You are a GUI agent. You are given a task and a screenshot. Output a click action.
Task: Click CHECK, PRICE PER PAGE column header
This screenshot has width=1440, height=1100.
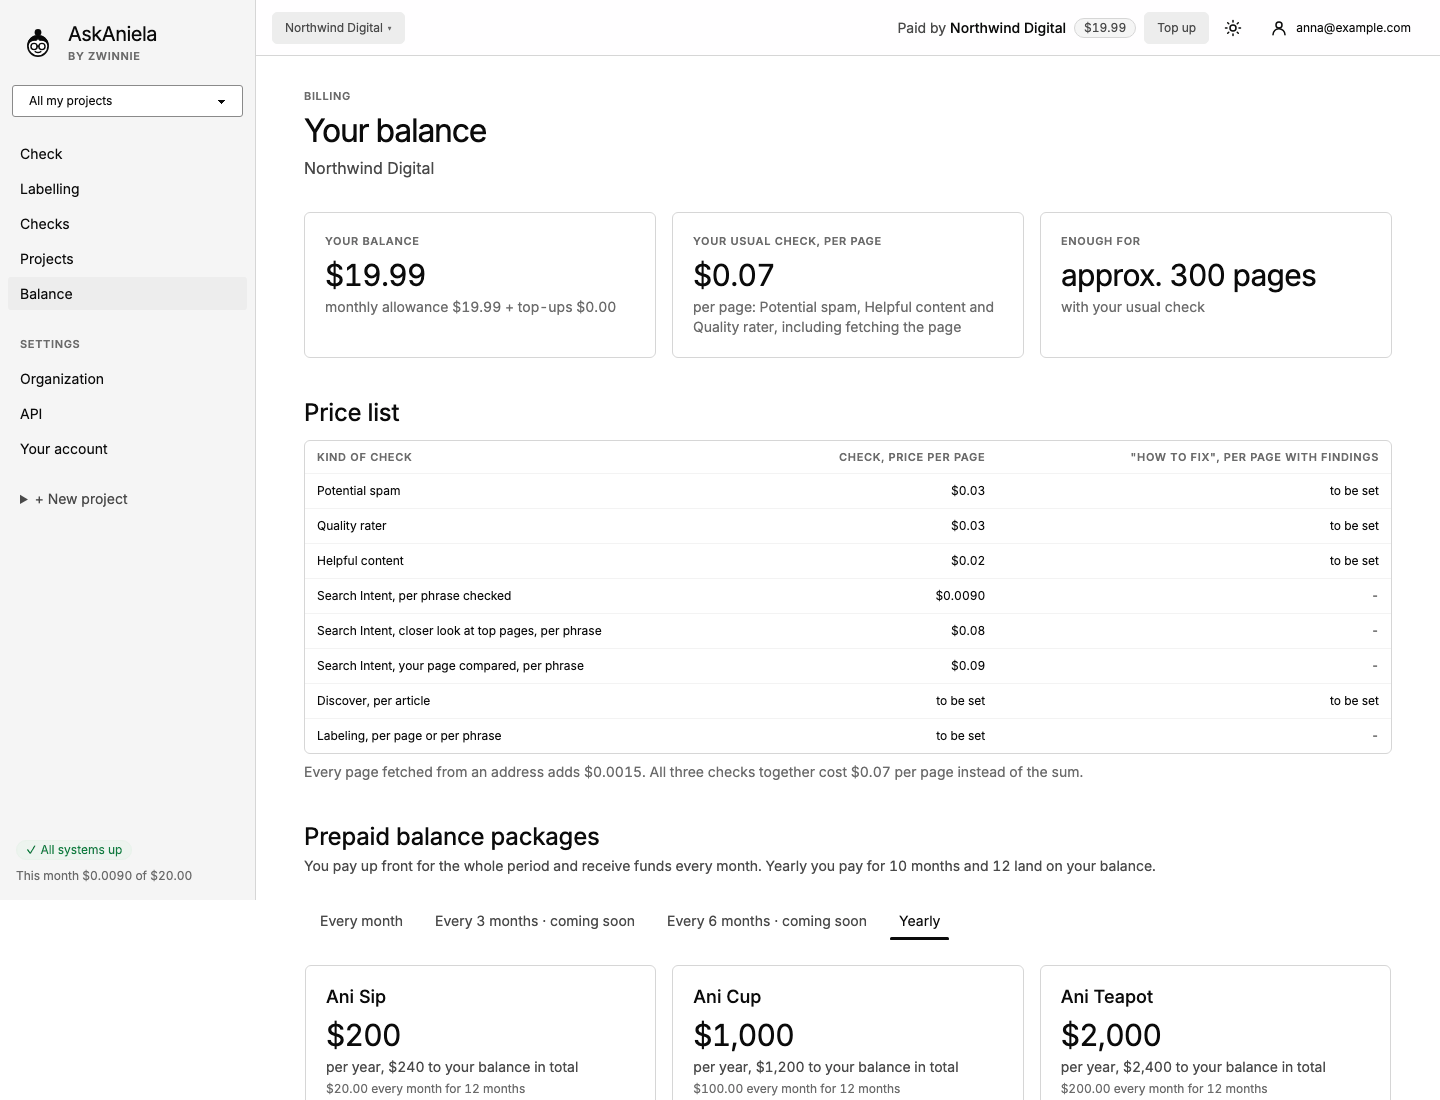point(912,457)
